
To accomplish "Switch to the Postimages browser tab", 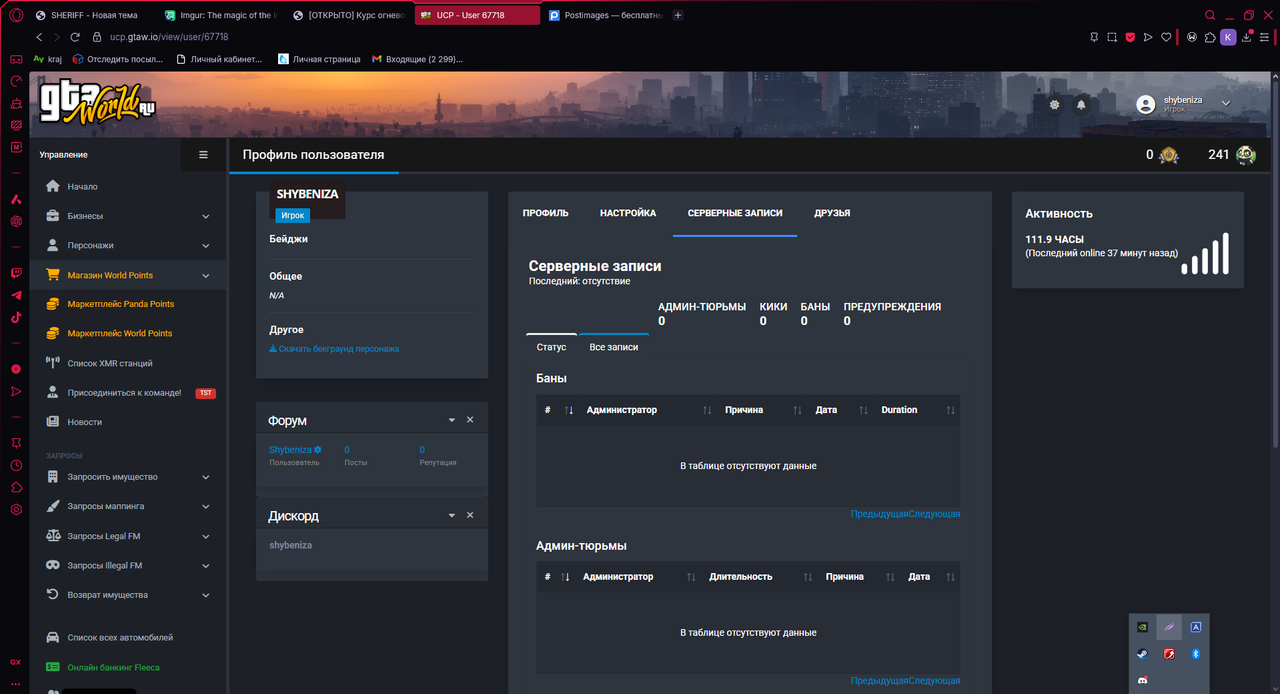I will click(606, 15).
